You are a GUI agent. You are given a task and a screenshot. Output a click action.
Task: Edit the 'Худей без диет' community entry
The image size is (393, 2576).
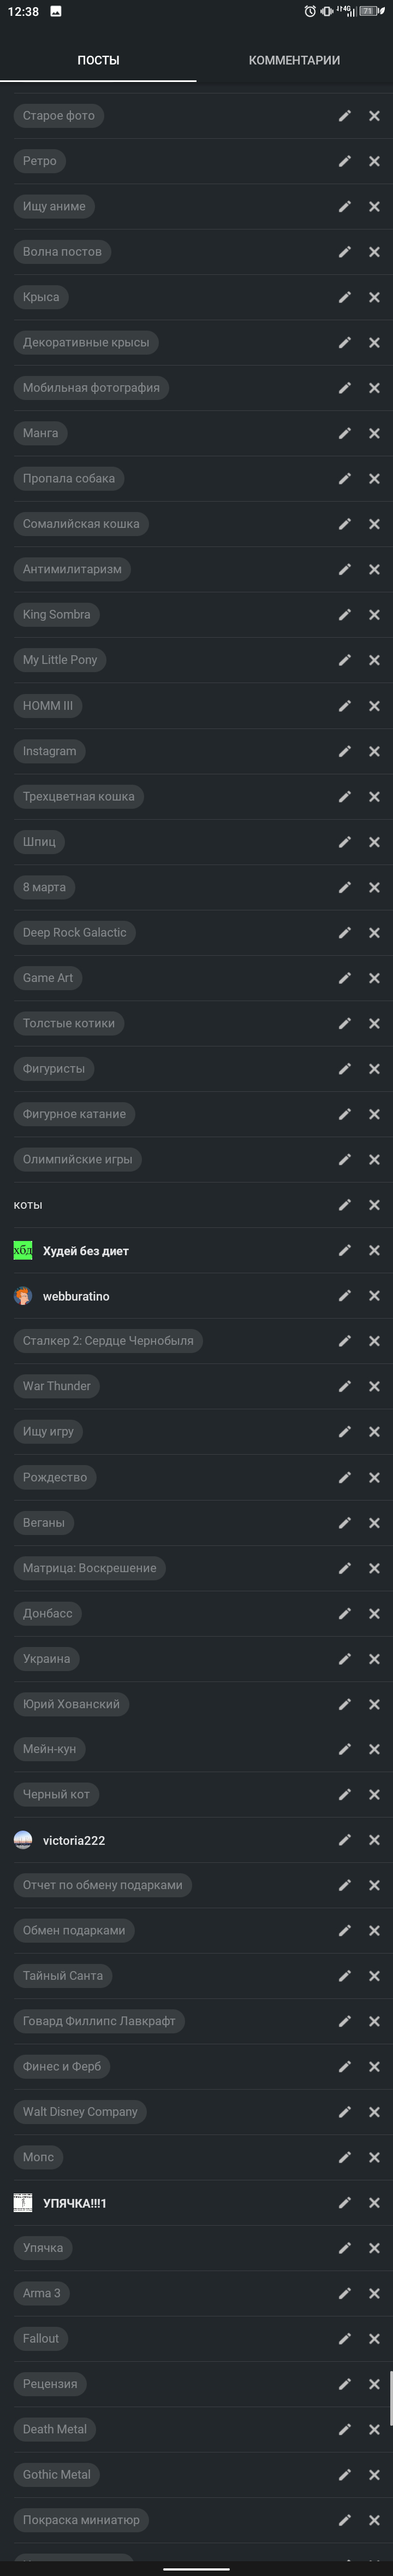pos(345,1250)
